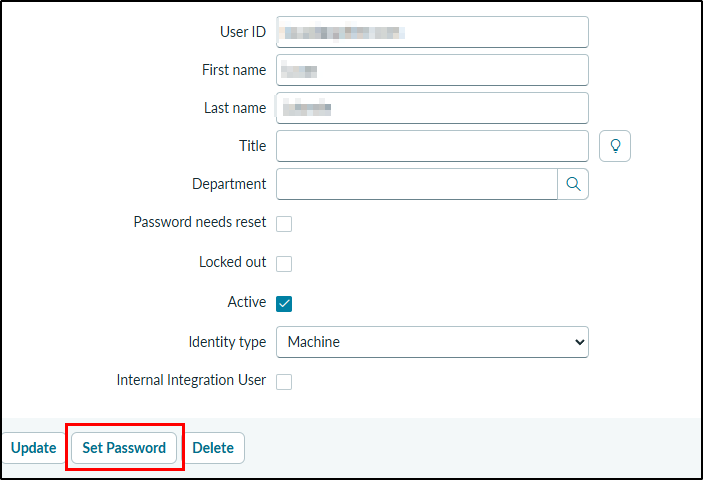
Task: Click the Internal Integration User label
Action: tap(191, 380)
